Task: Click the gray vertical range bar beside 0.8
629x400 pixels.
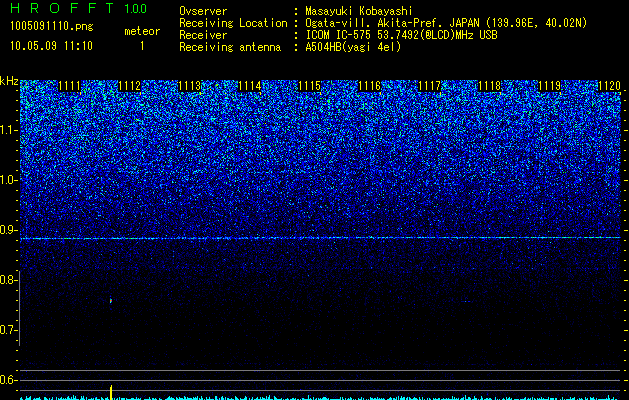Action: [x=19, y=308]
